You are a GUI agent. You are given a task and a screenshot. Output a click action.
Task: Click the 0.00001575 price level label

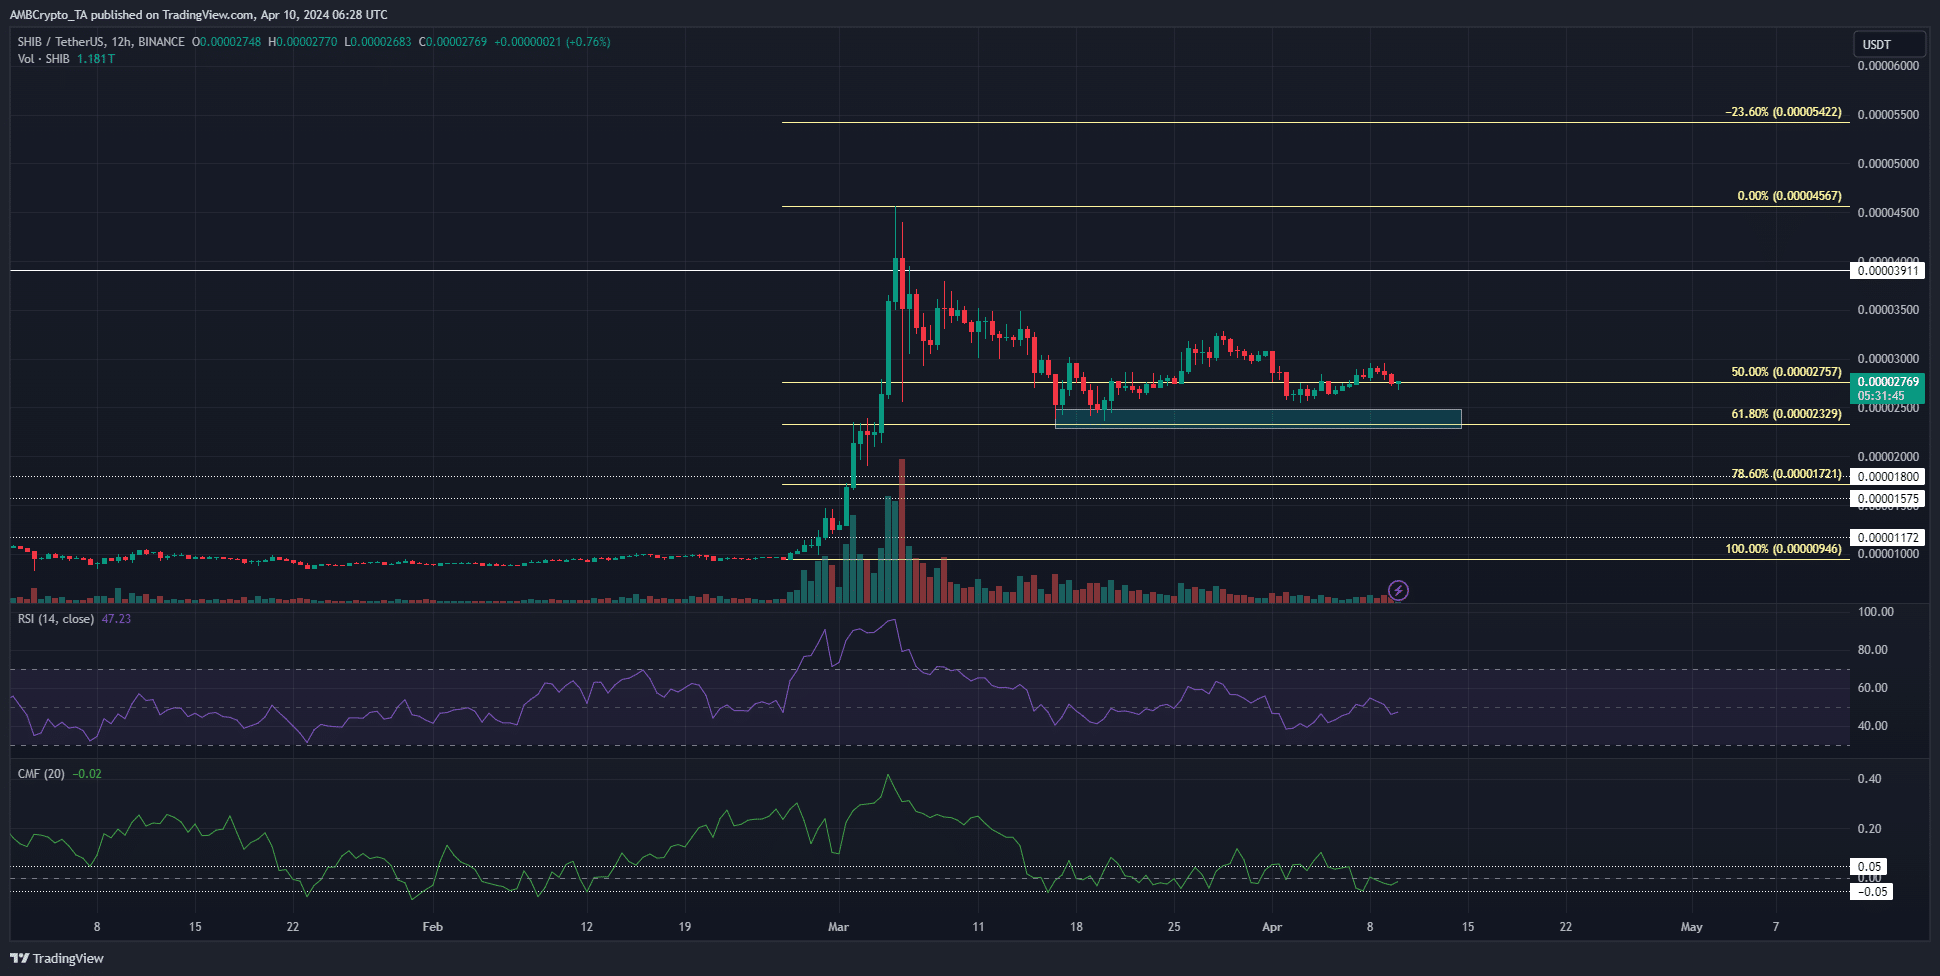(x=1888, y=499)
